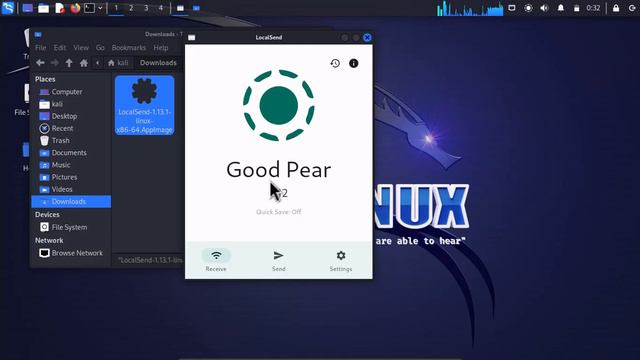The height and width of the screenshot is (360, 640).
Task: Click the volume speaker tray icon
Action: [x=544, y=8]
